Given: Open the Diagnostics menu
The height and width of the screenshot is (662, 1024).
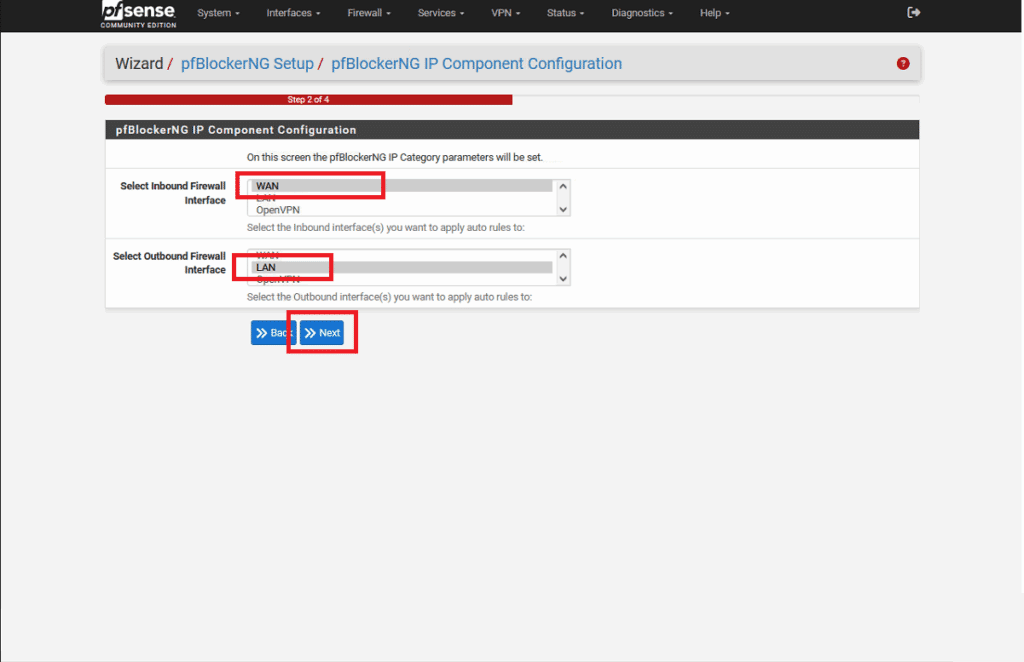Looking at the screenshot, I should [x=642, y=13].
